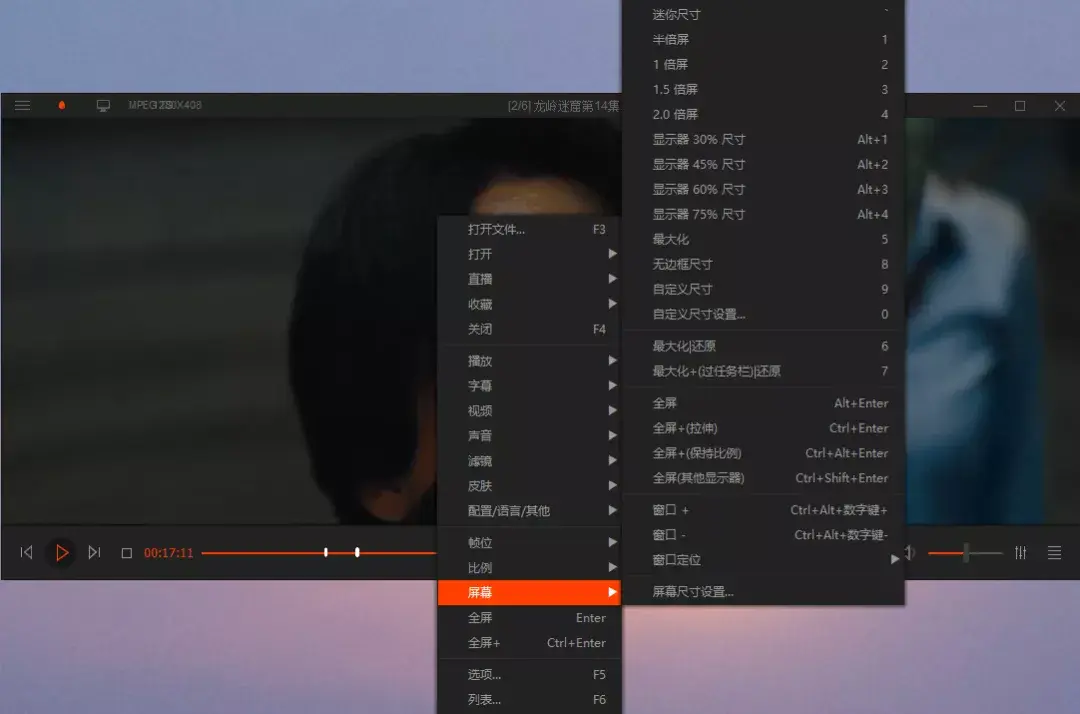Expand the 窗口定位 submenu arrow
The width and height of the screenshot is (1080, 714).
tap(895, 559)
